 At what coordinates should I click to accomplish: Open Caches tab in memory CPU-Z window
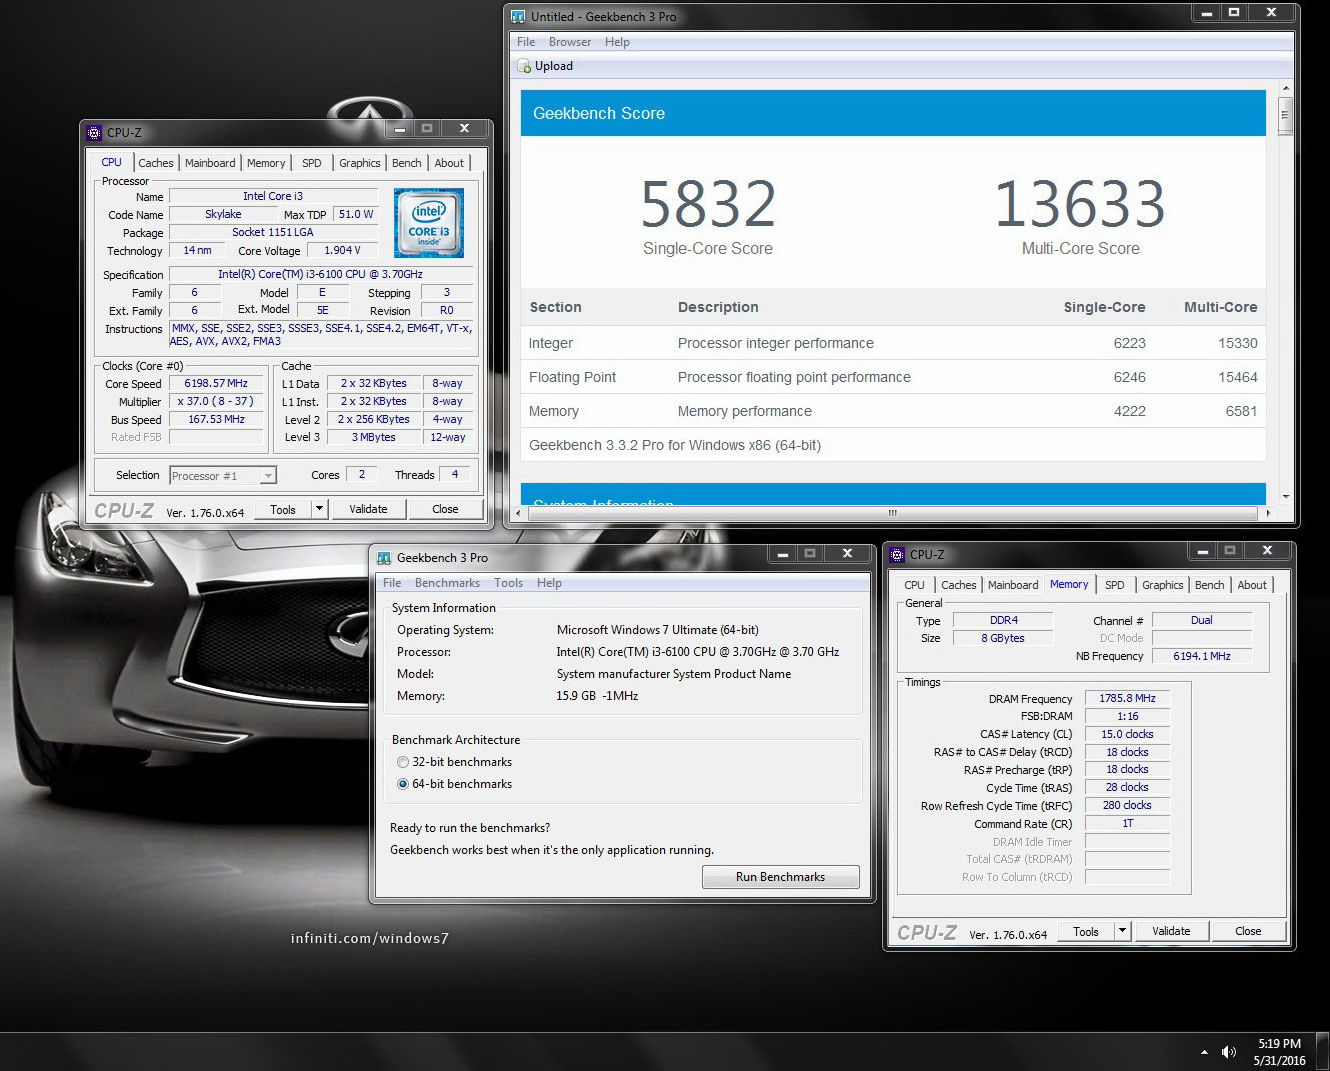[x=959, y=585]
